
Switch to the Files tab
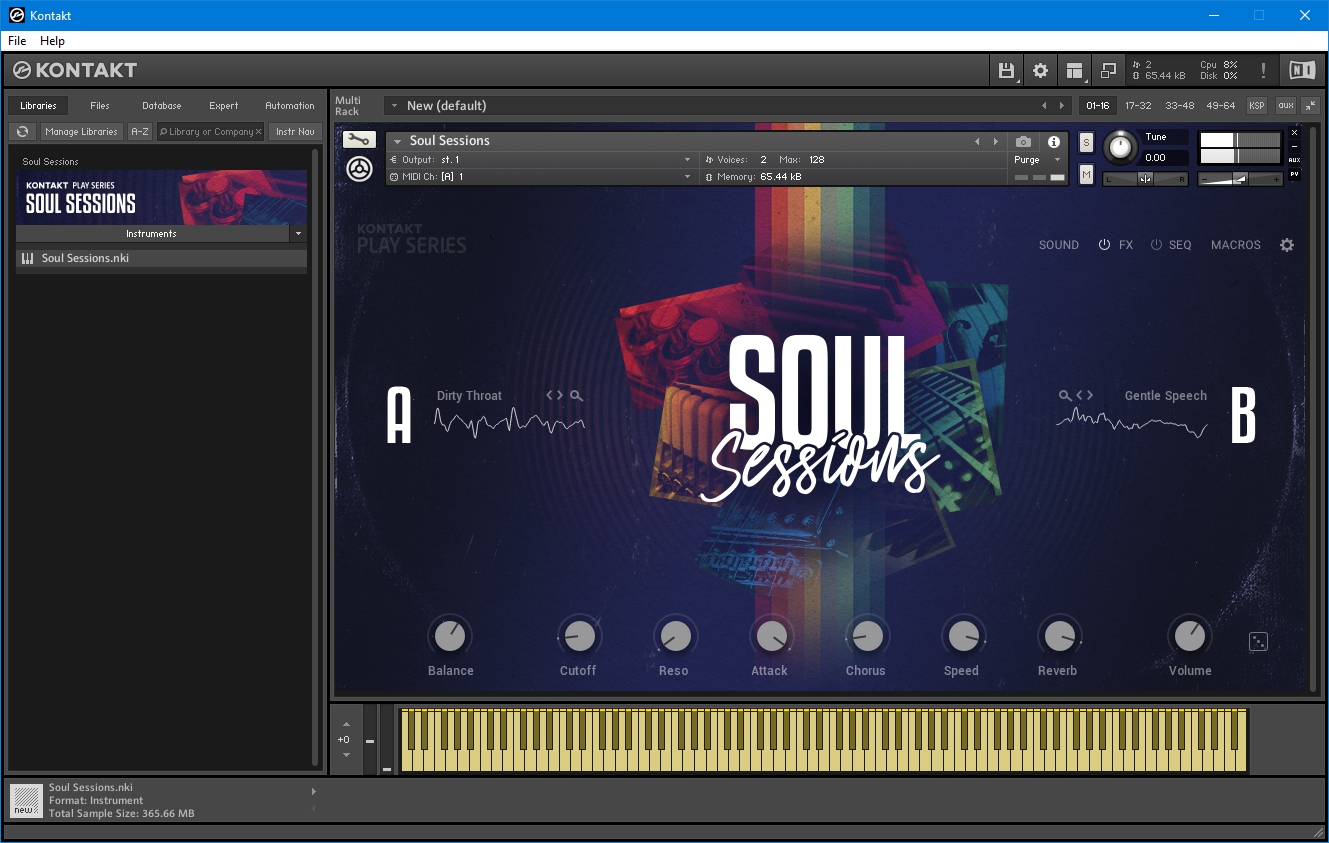[x=100, y=106]
